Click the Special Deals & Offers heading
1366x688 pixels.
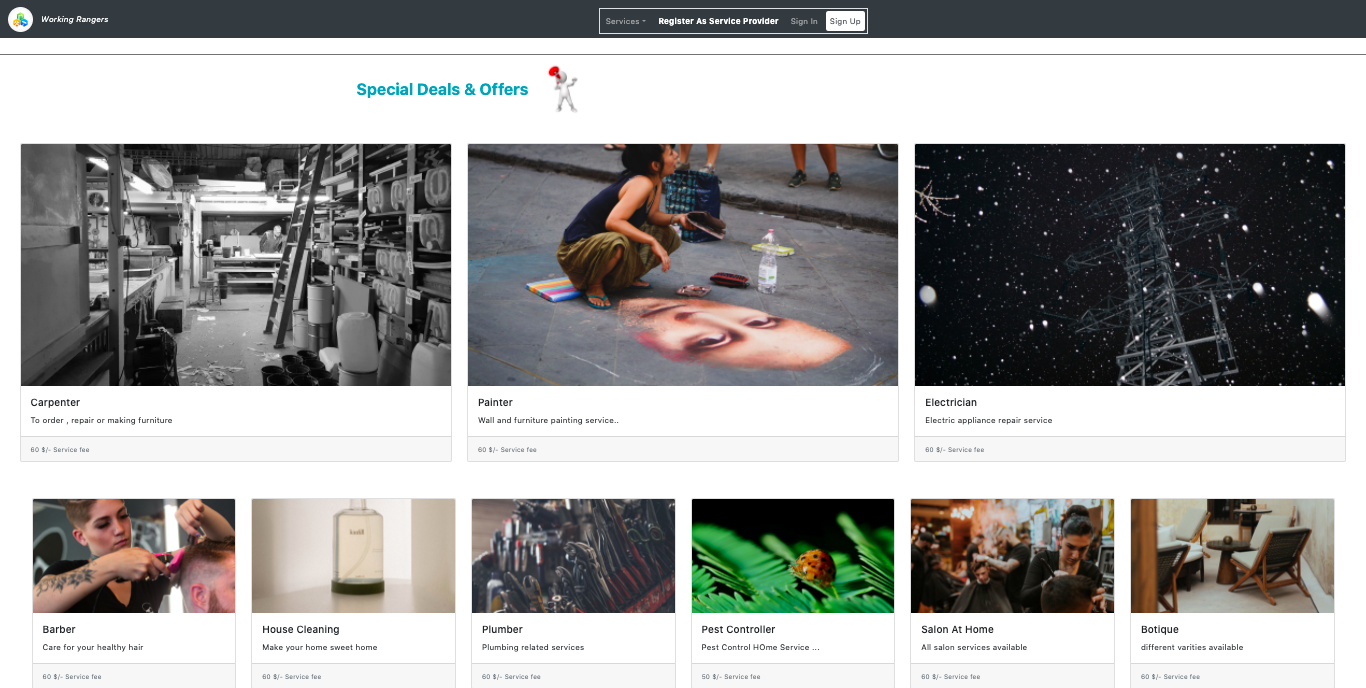(x=442, y=89)
